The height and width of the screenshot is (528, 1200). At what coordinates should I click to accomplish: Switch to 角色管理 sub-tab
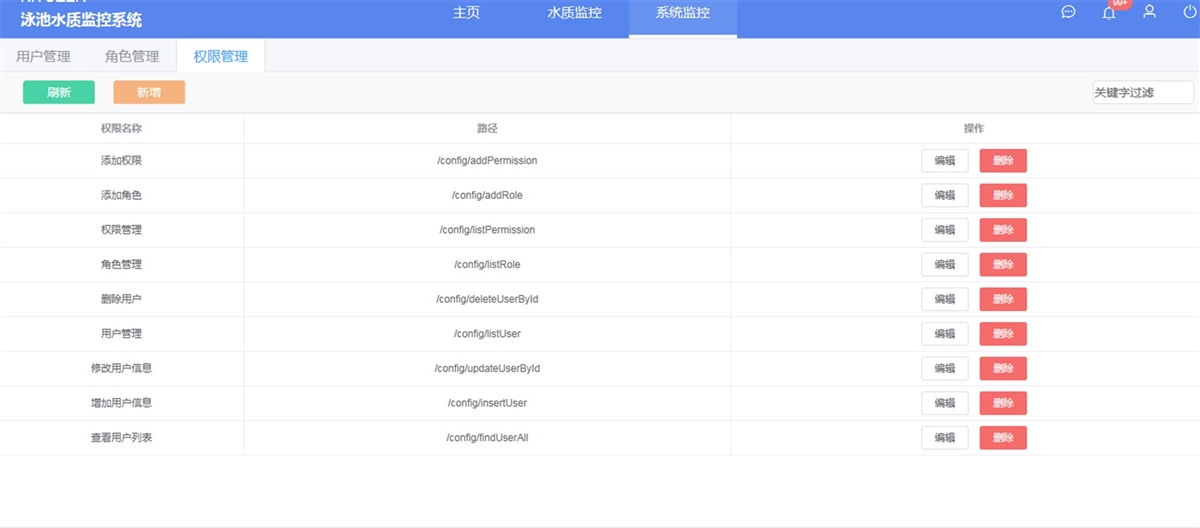pyautogui.click(x=132, y=56)
